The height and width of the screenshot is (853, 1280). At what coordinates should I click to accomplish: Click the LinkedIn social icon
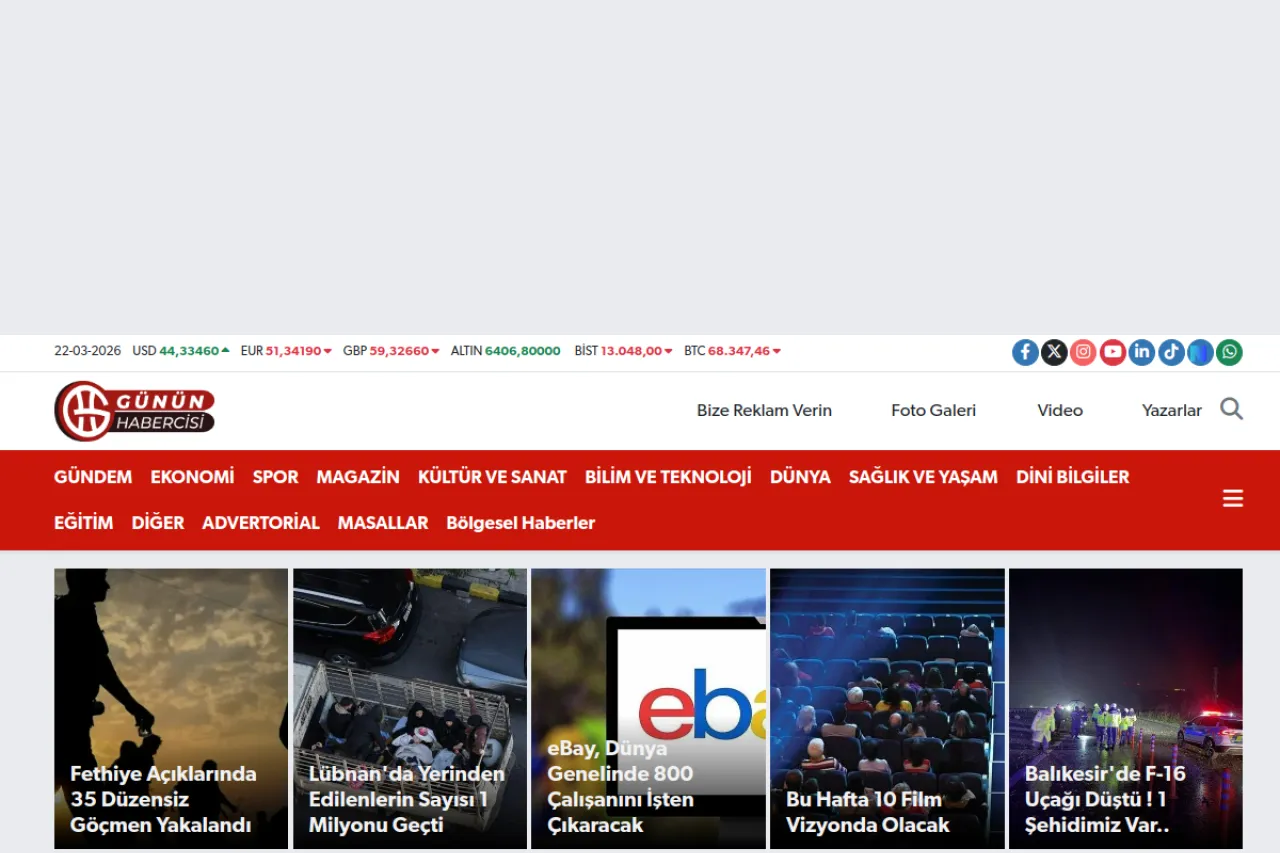click(x=1141, y=352)
